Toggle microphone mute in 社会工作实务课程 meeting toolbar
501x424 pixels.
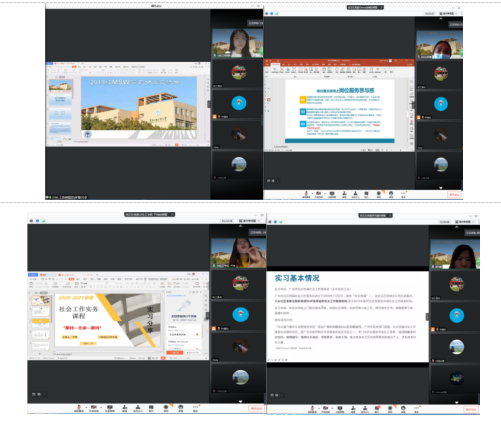[79, 408]
